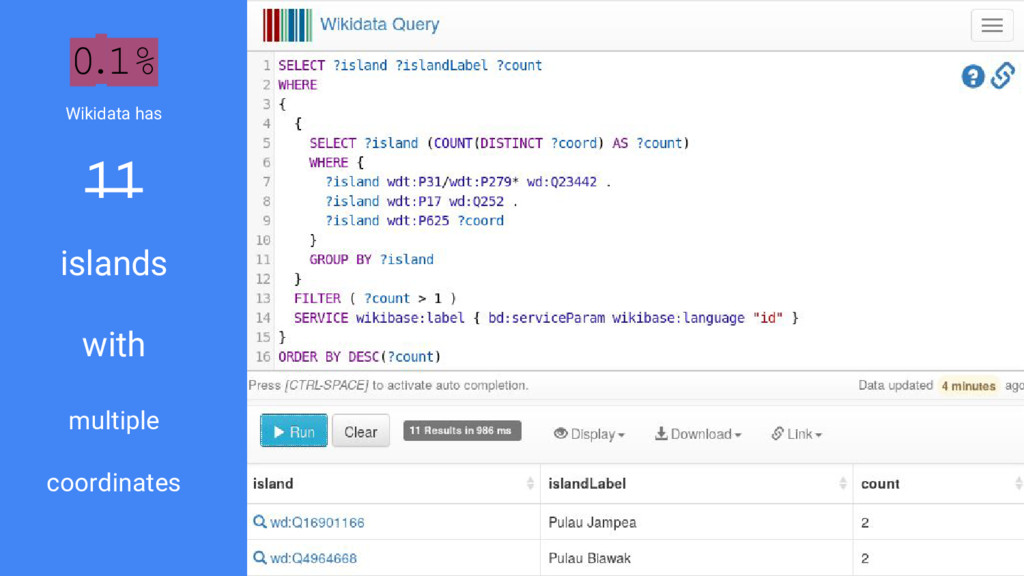Open the Link dropdown menu

click(796, 434)
